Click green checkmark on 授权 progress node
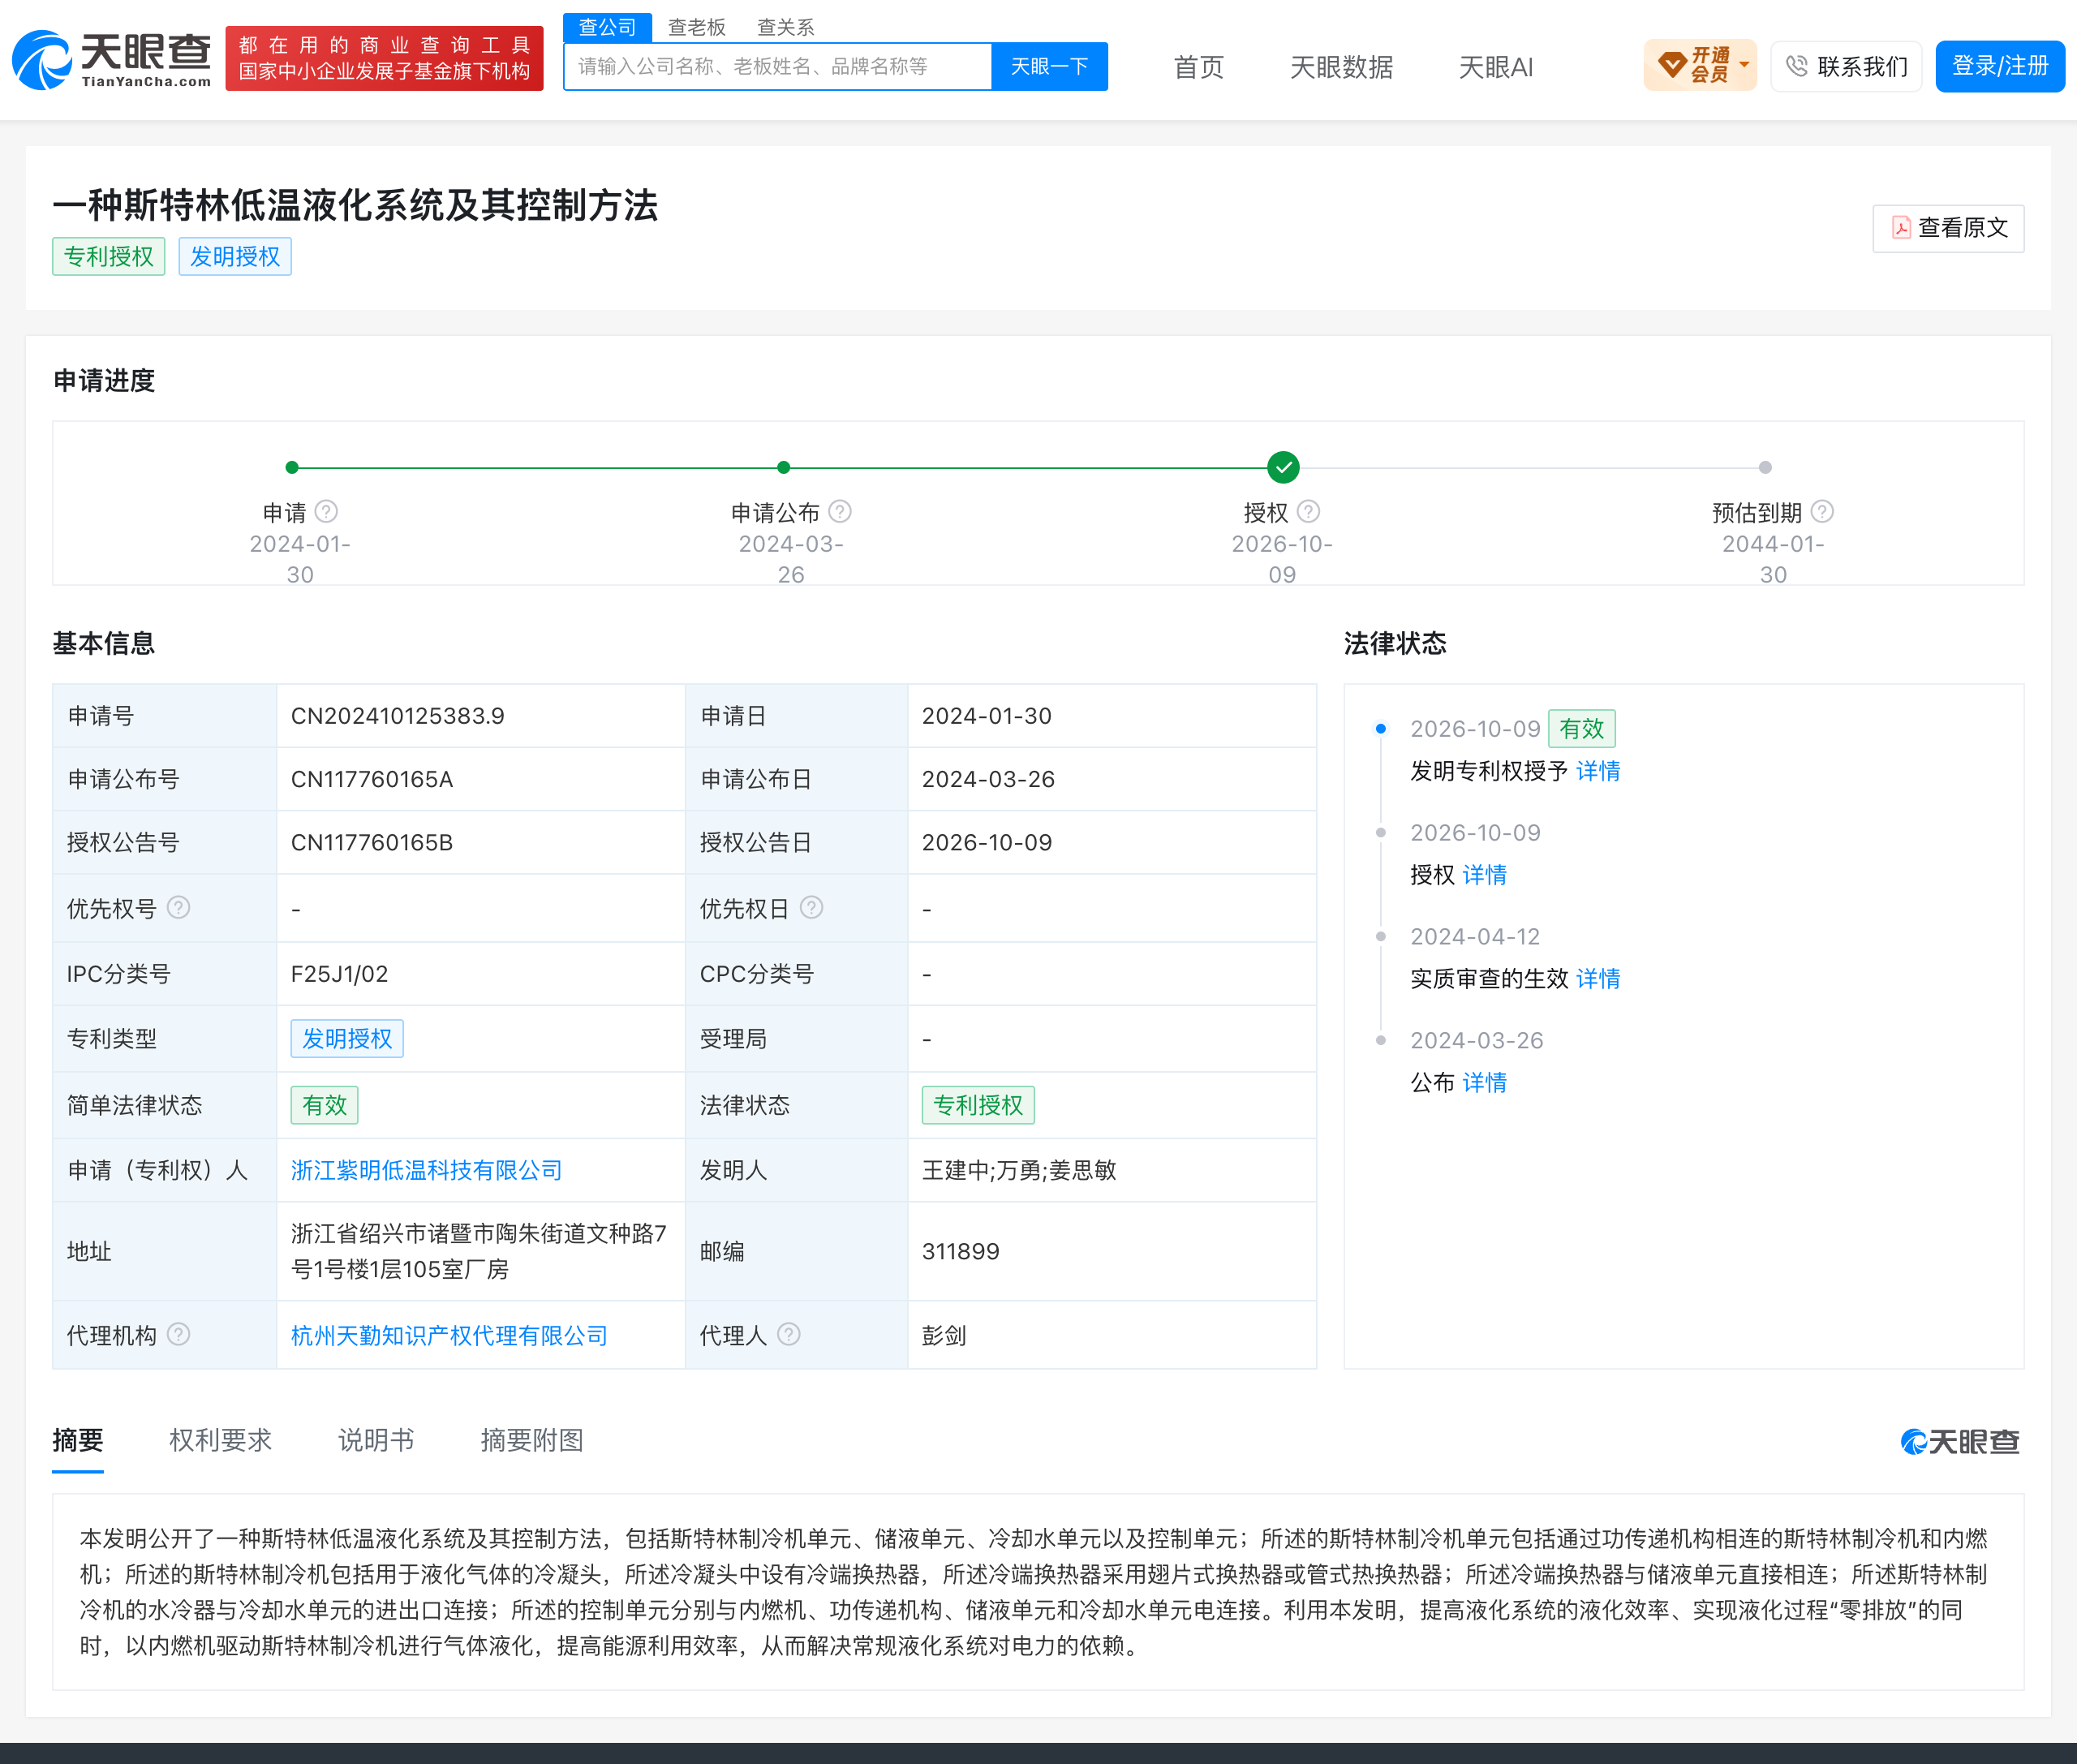Screen dimensions: 2077x1764 click(1283, 467)
